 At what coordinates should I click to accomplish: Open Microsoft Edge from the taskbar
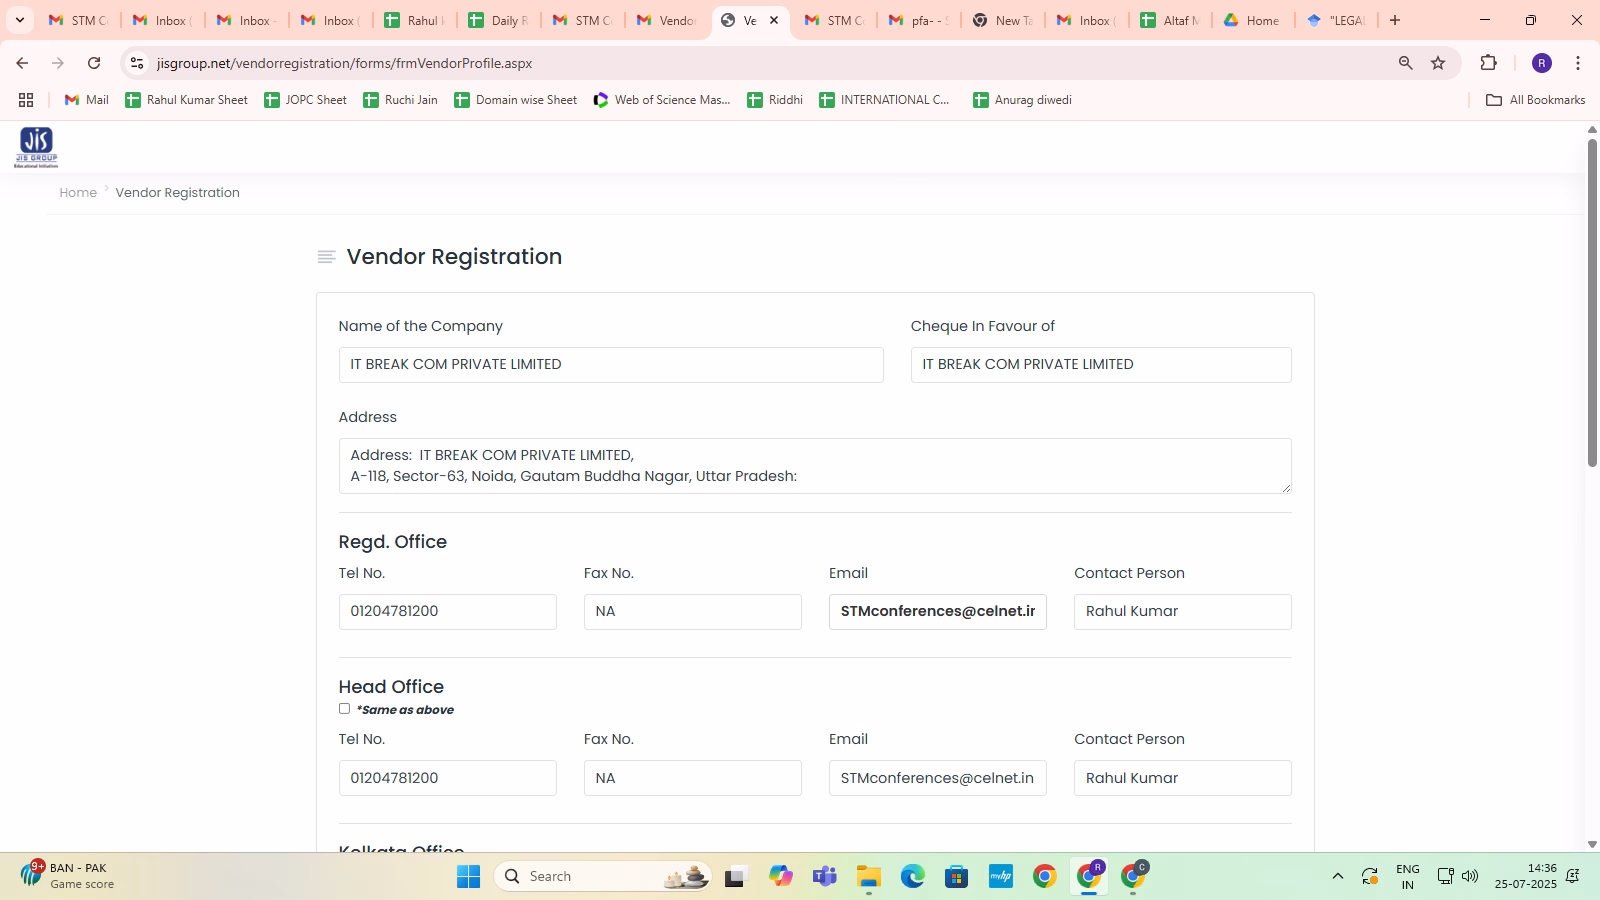(913, 877)
